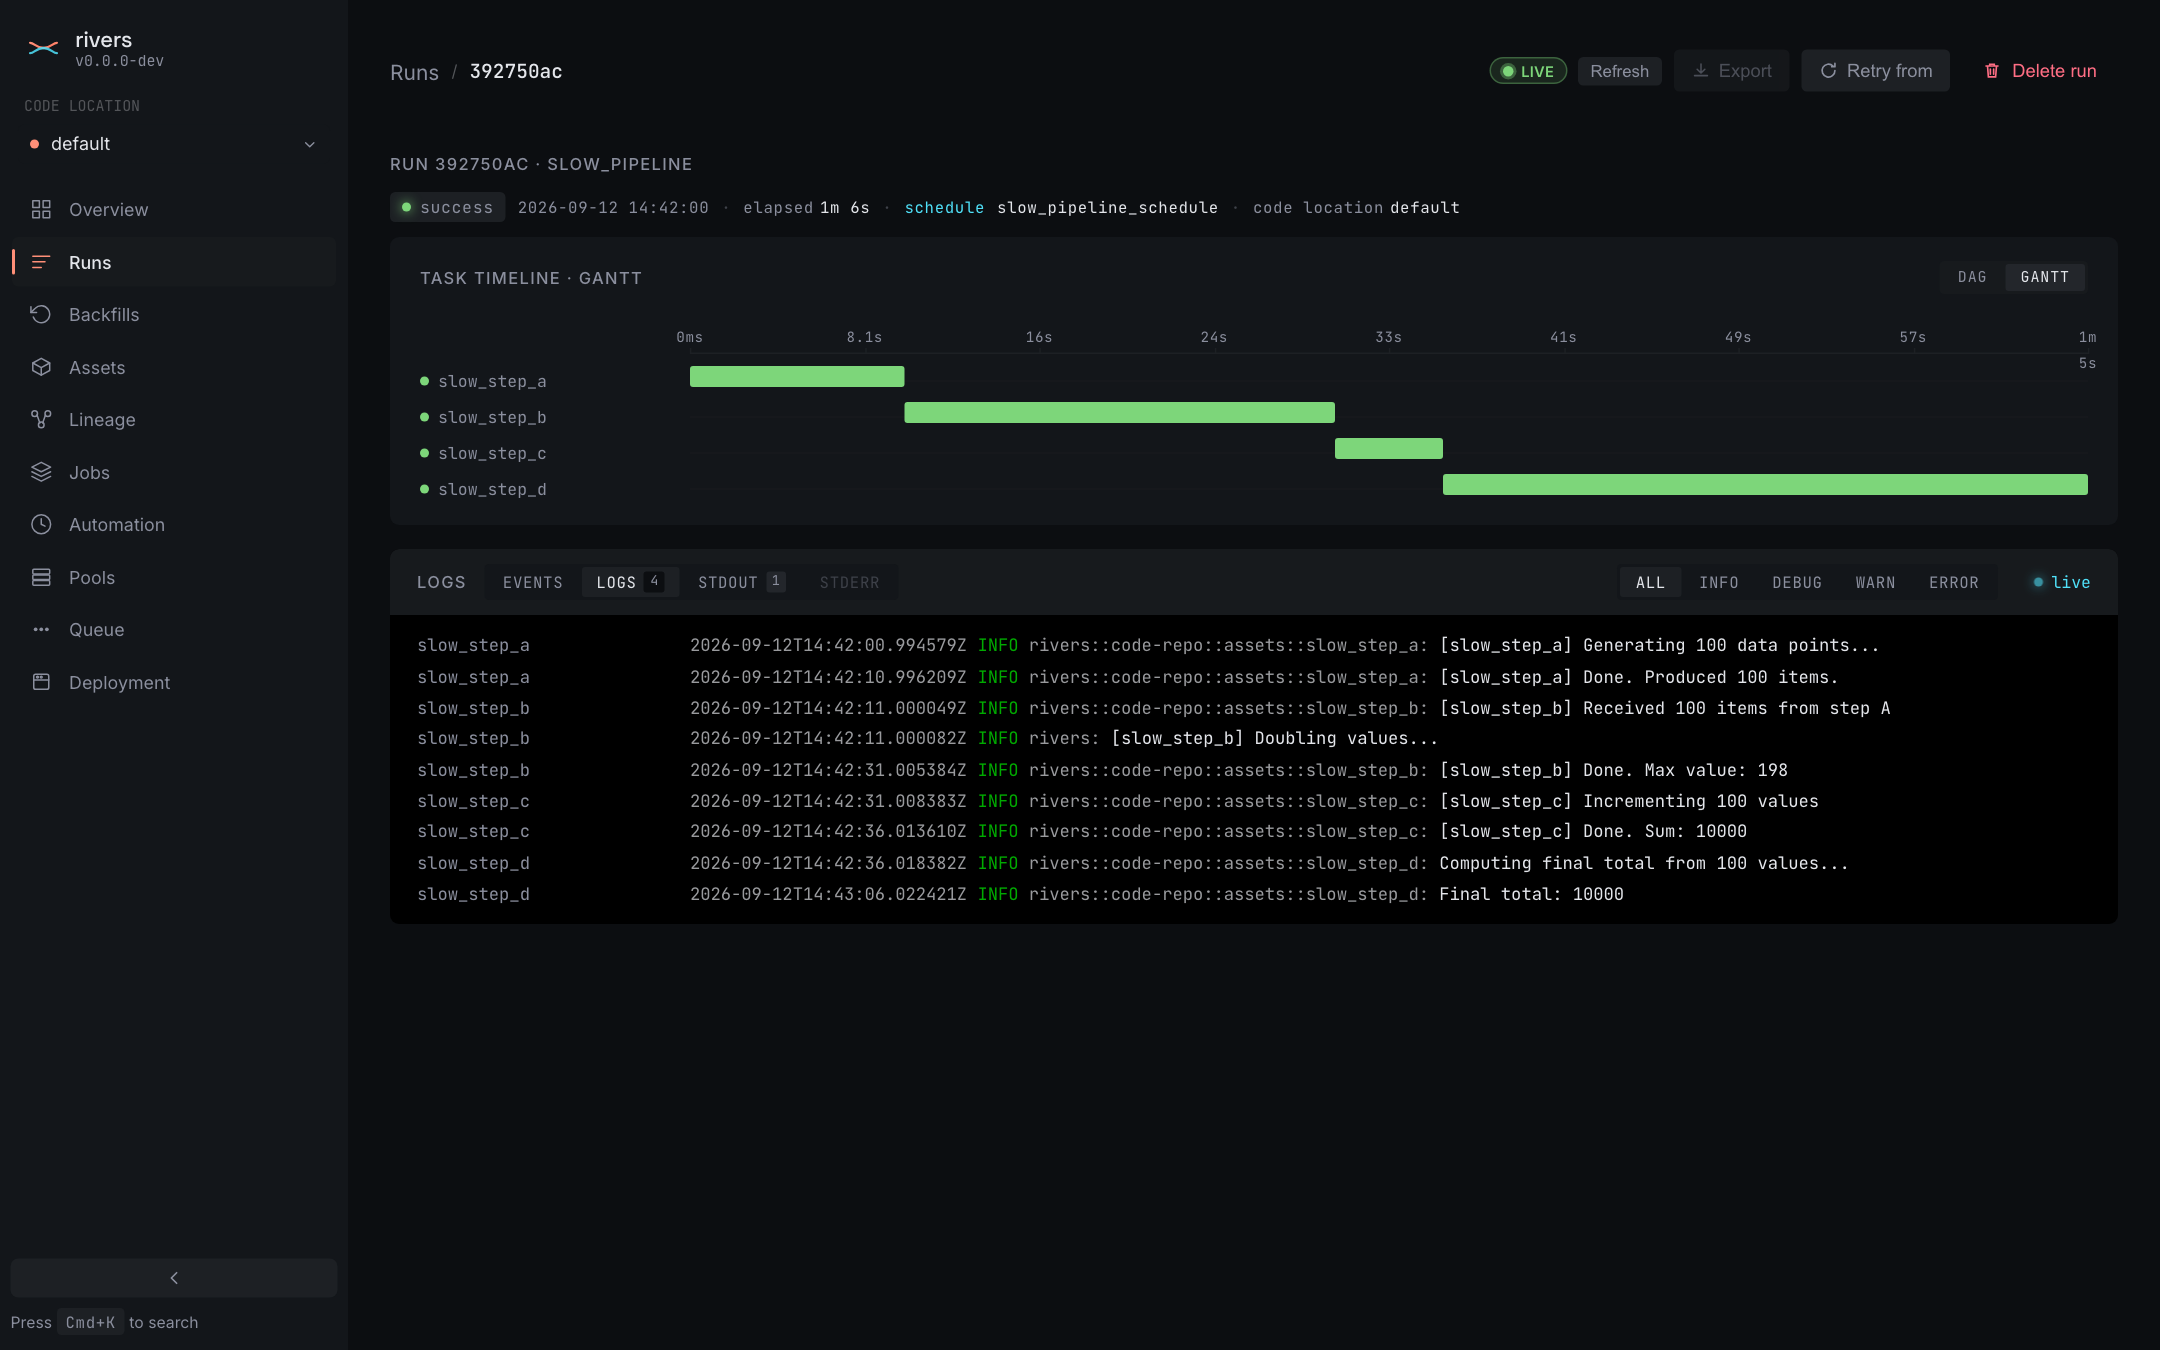Go back to Runs via breadcrumb
Screen dimensions: 2160x1350
tap(414, 72)
